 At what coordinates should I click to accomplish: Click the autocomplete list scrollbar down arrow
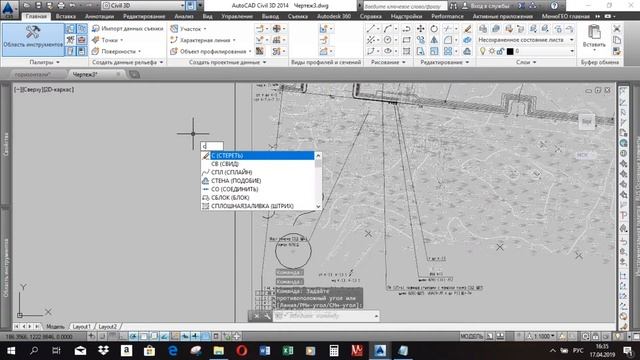click(x=318, y=207)
